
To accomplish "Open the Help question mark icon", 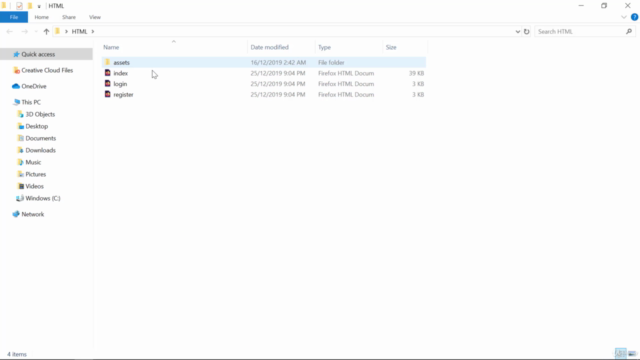I will [x=634, y=17].
